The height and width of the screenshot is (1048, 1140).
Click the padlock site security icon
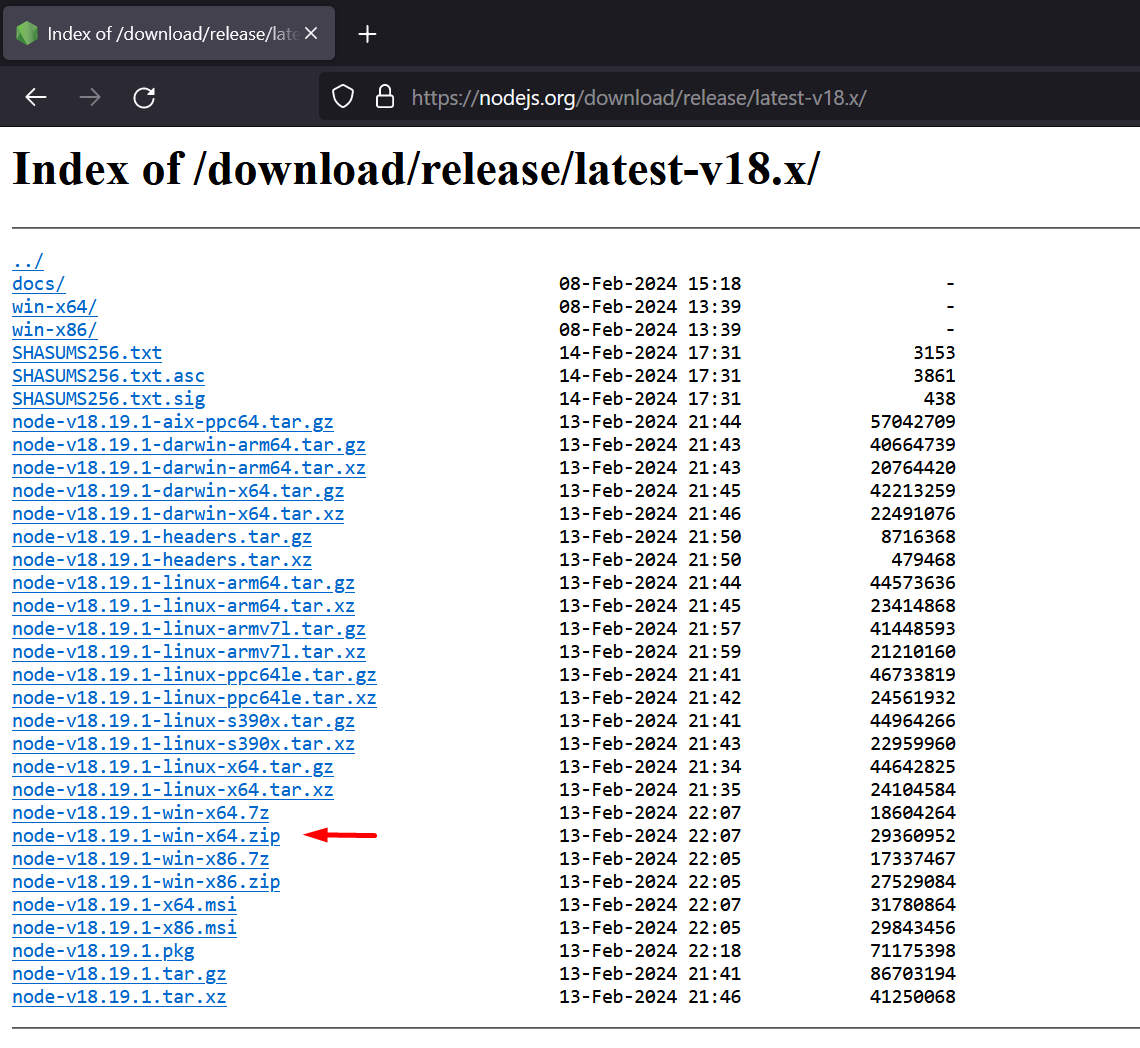(384, 97)
